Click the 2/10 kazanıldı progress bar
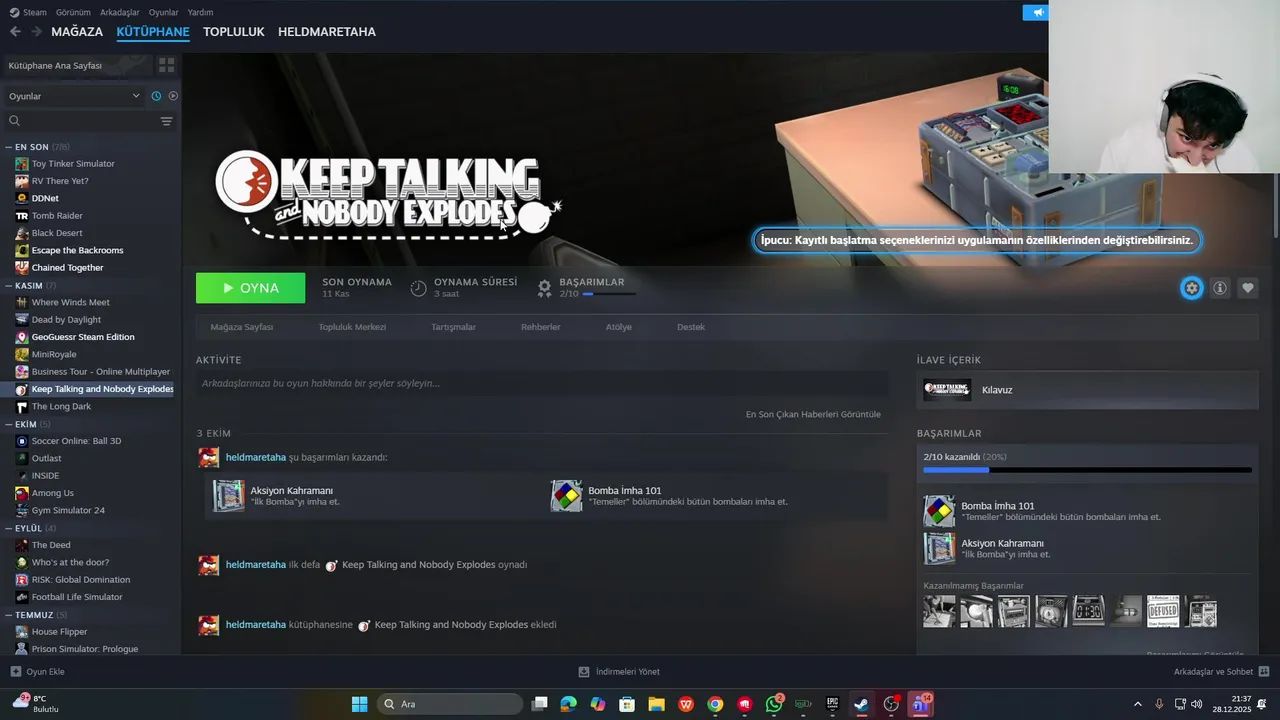The width and height of the screenshot is (1280, 720). point(1087,469)
